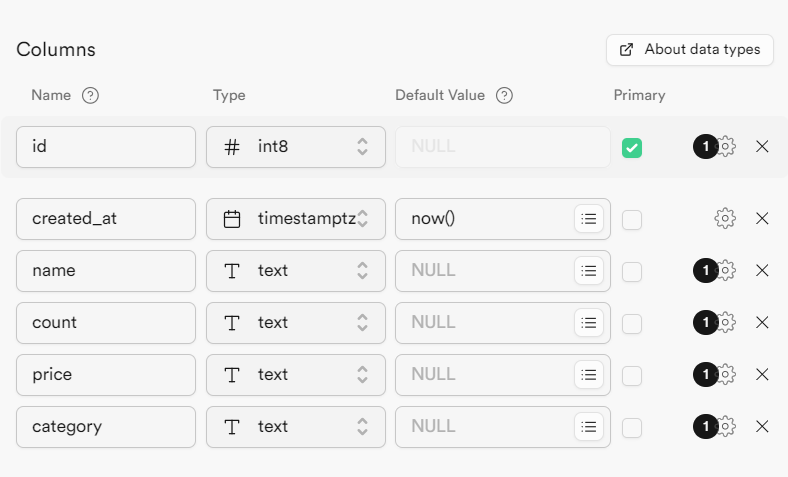This screenshot has width=788, height=477.
Task: Change timestamptz type dropdown for created_at
Action: (x=296, y=218)
